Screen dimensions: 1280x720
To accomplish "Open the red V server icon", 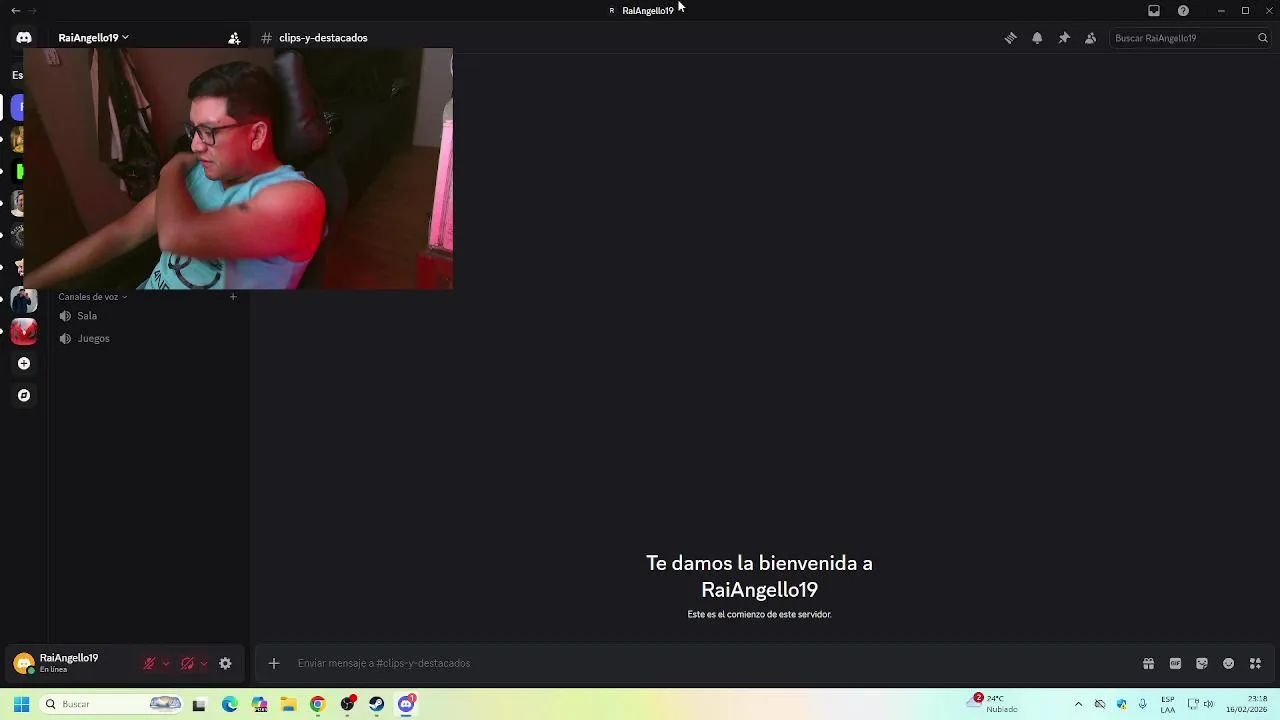I will [x=24, y=331].
